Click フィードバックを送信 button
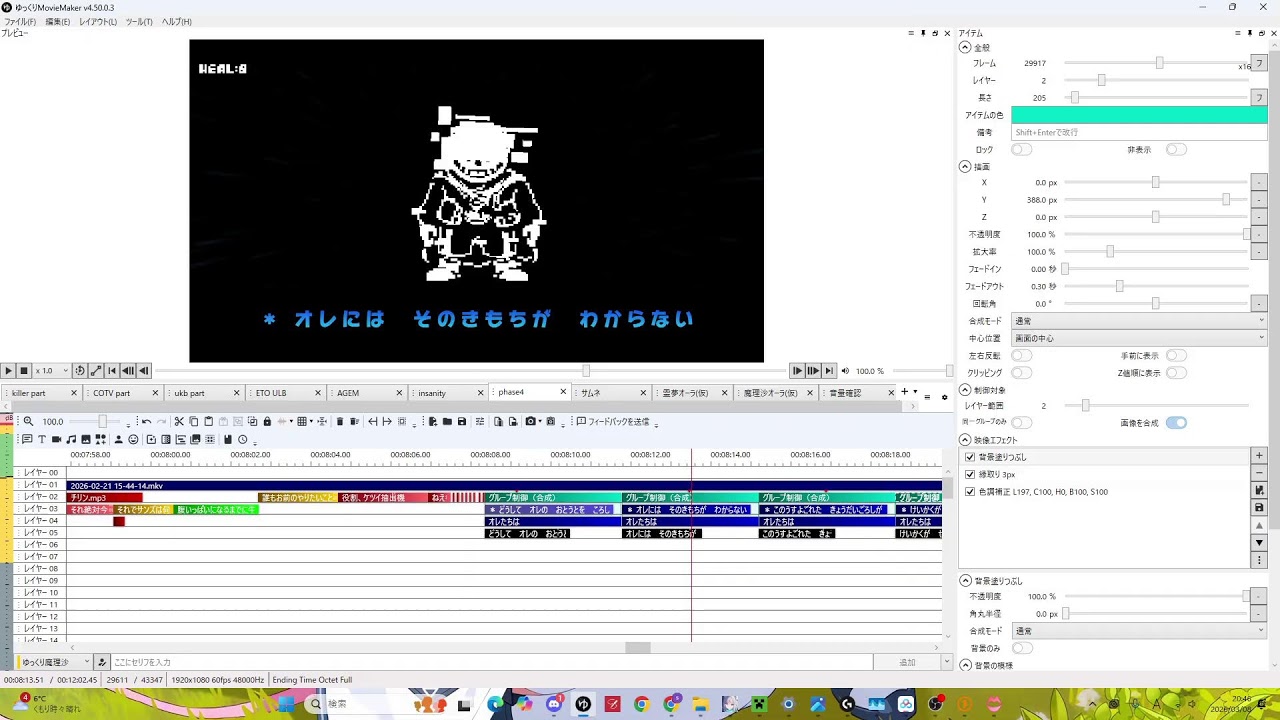The height and width of the screenshot is (720, 1280). pos(612,421)
